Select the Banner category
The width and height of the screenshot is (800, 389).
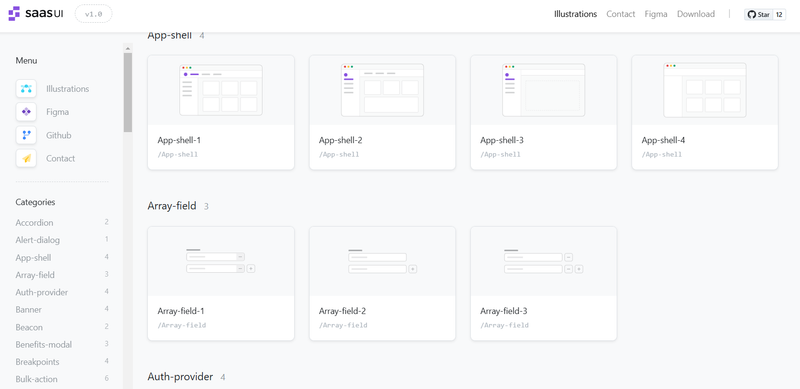coord(29,310)
